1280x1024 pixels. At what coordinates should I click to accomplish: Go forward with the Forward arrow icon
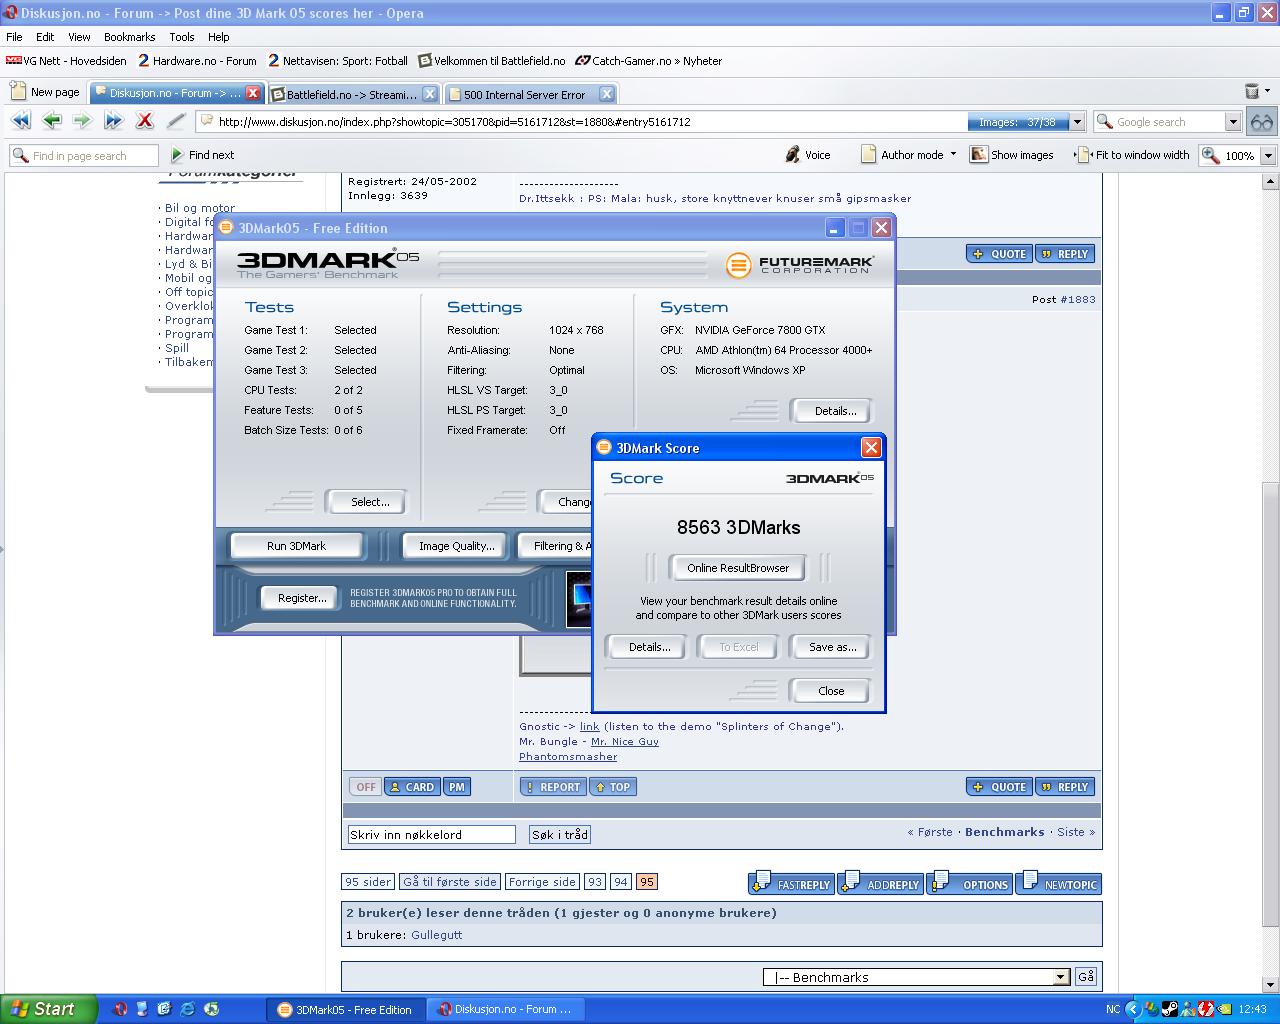(x=82, y=121)
